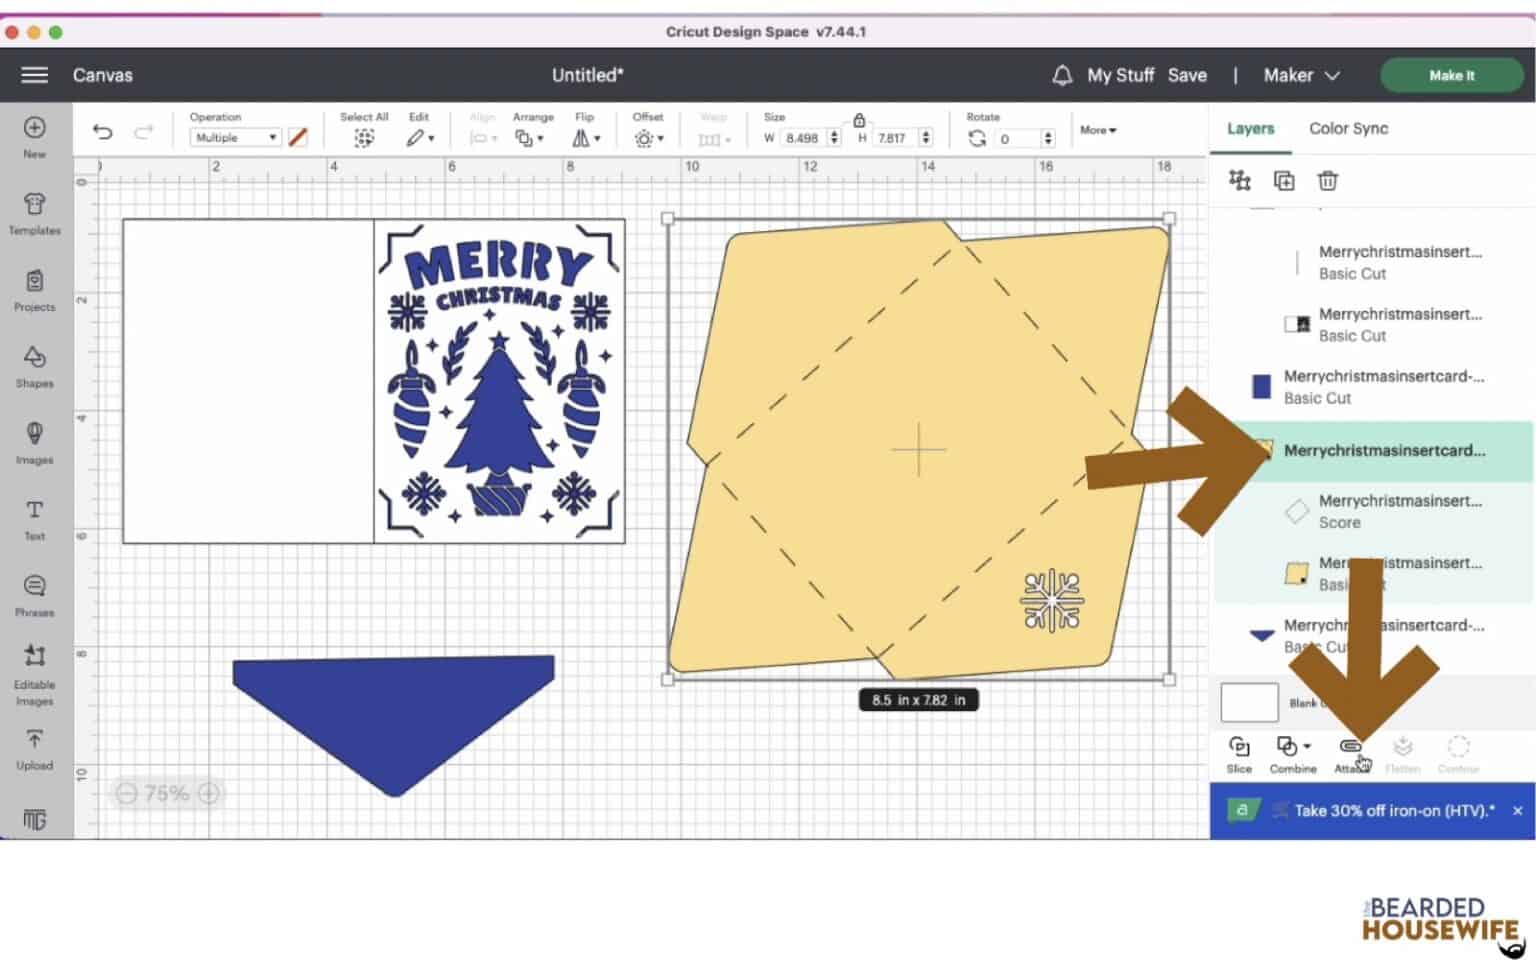Open the Maker machine selection menu
1536x976 pixels.
[x=1300, y=75]
